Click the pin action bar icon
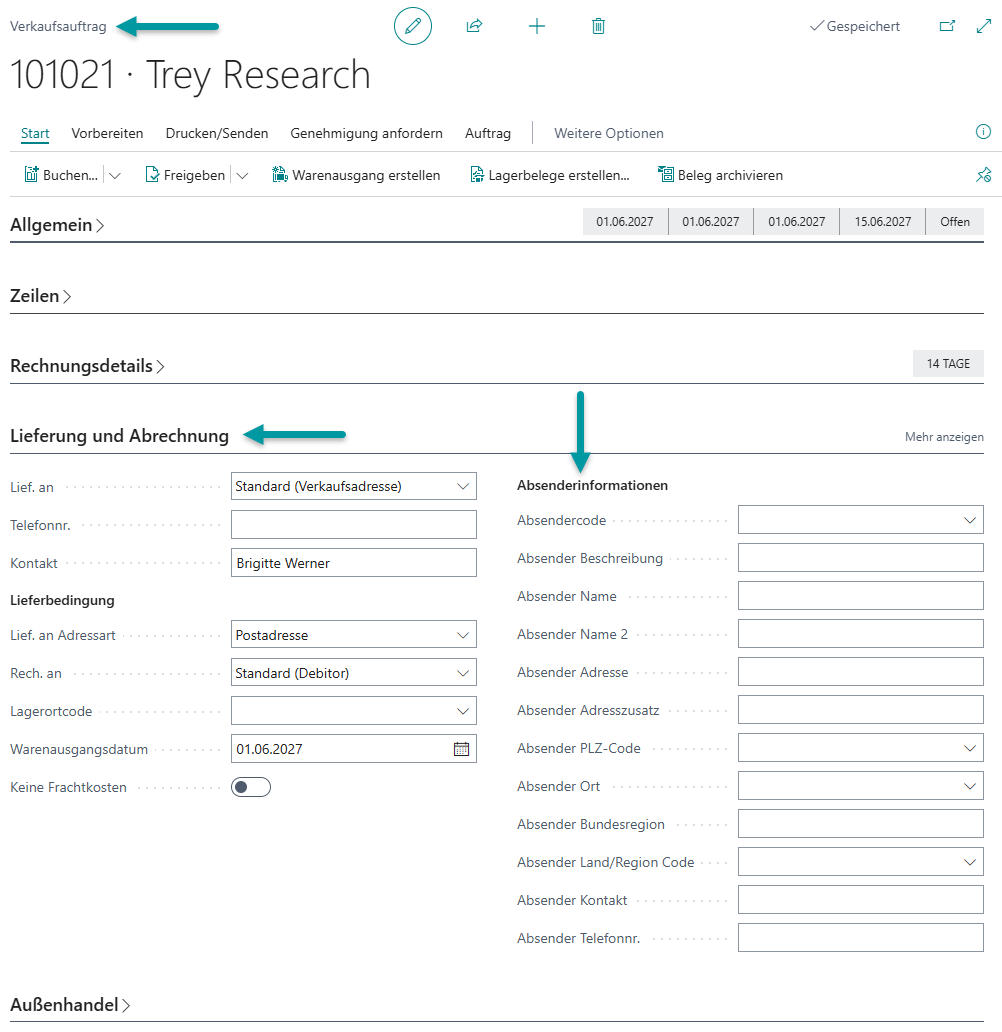 click(x=984, y=175)
